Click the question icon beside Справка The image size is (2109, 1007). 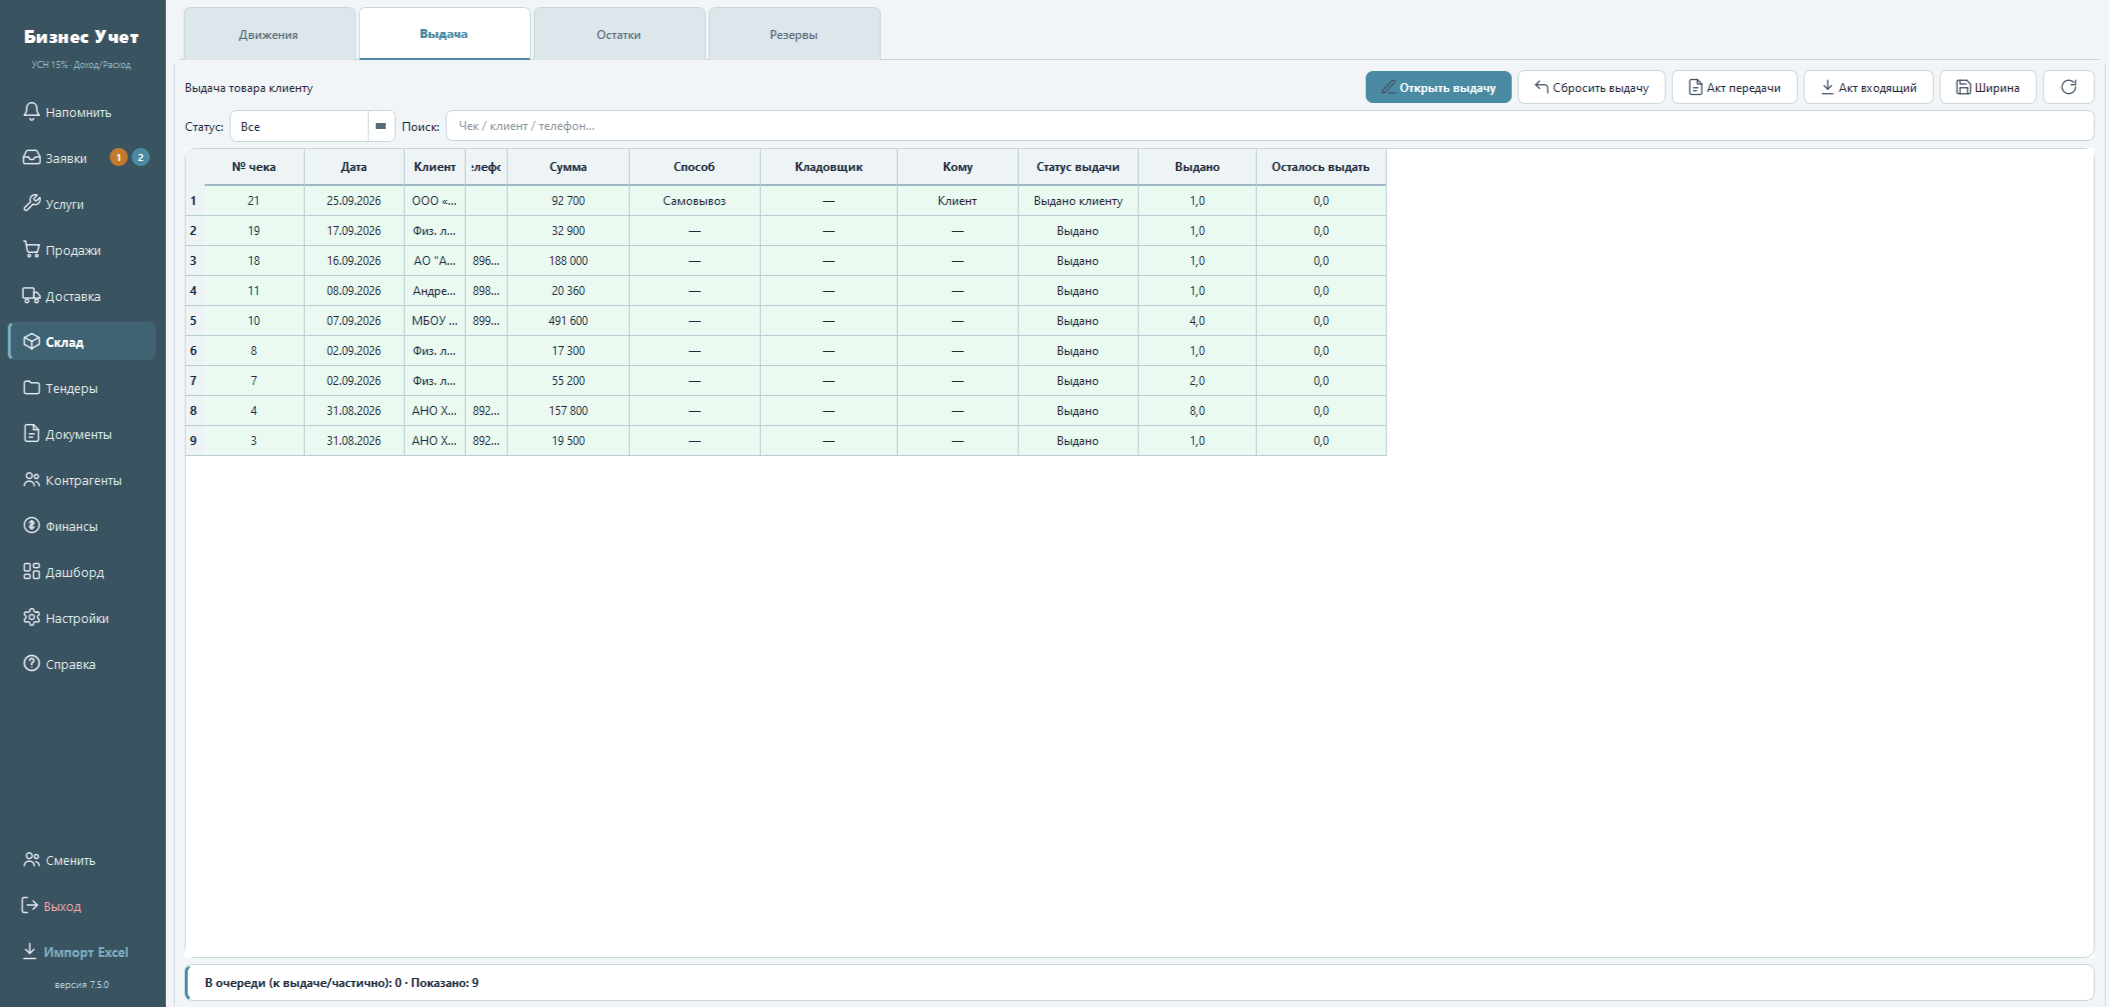point(32,663)
